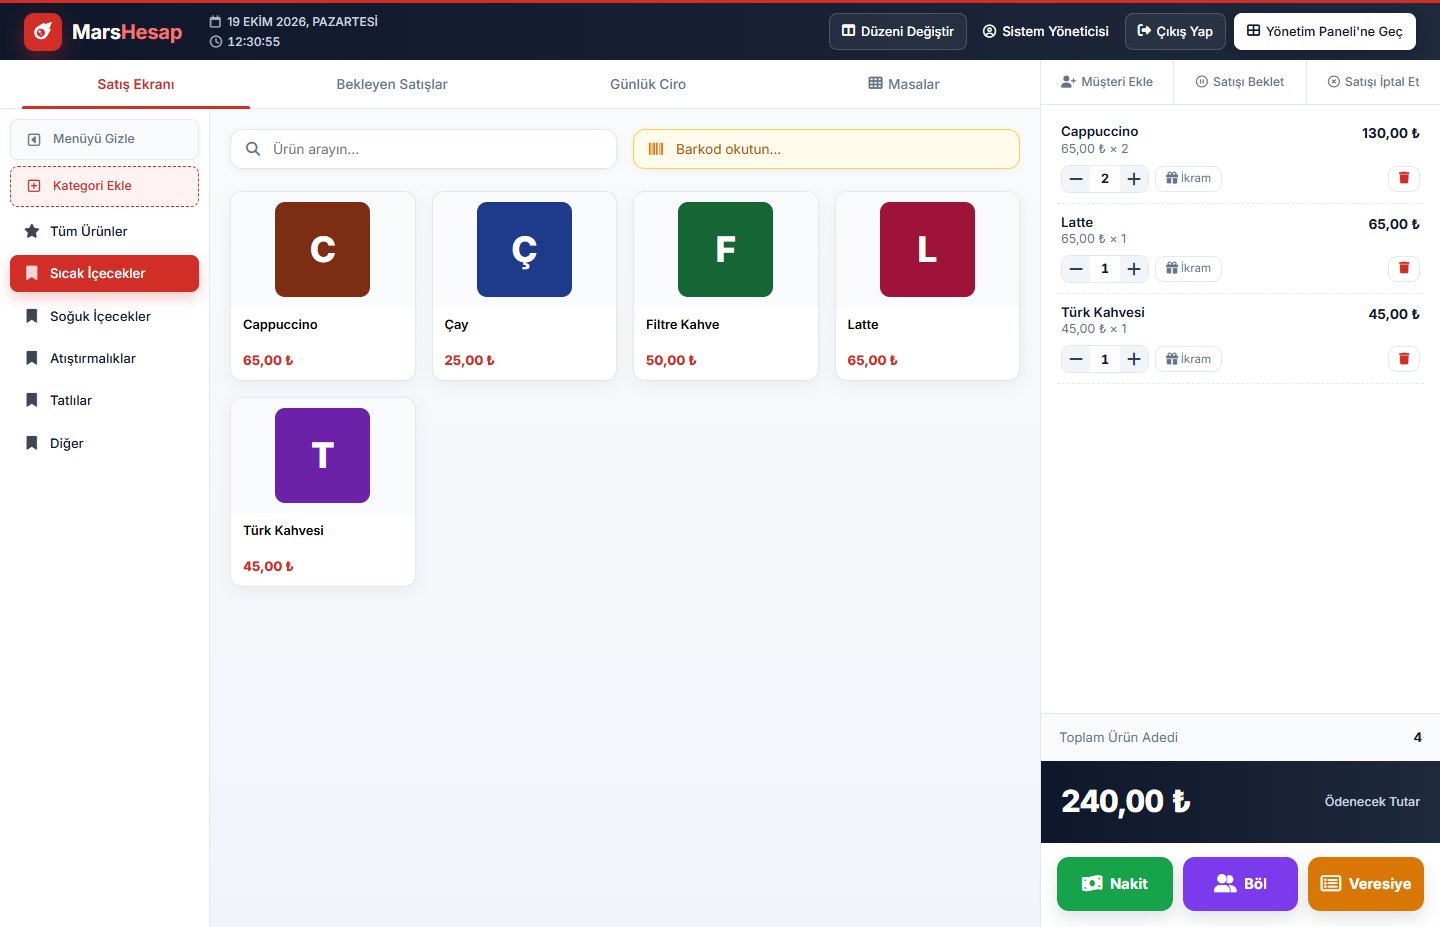Screen dimensions: 1440x927
Task: Reduce Latte quantity with minus
Action: (x=1076, y=269)
